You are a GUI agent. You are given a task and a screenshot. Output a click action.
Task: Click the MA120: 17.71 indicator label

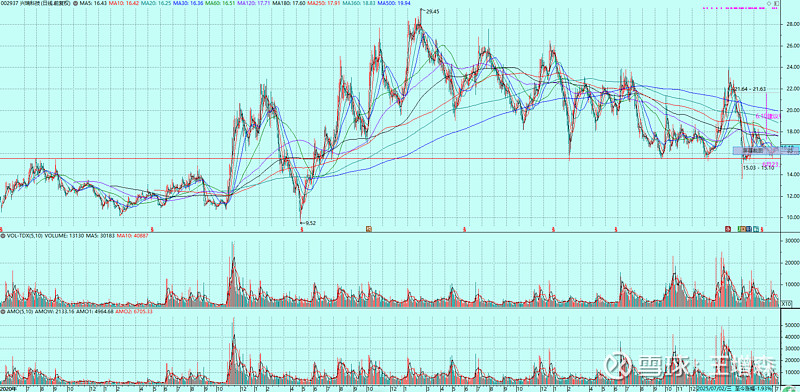tap(254, 3)
